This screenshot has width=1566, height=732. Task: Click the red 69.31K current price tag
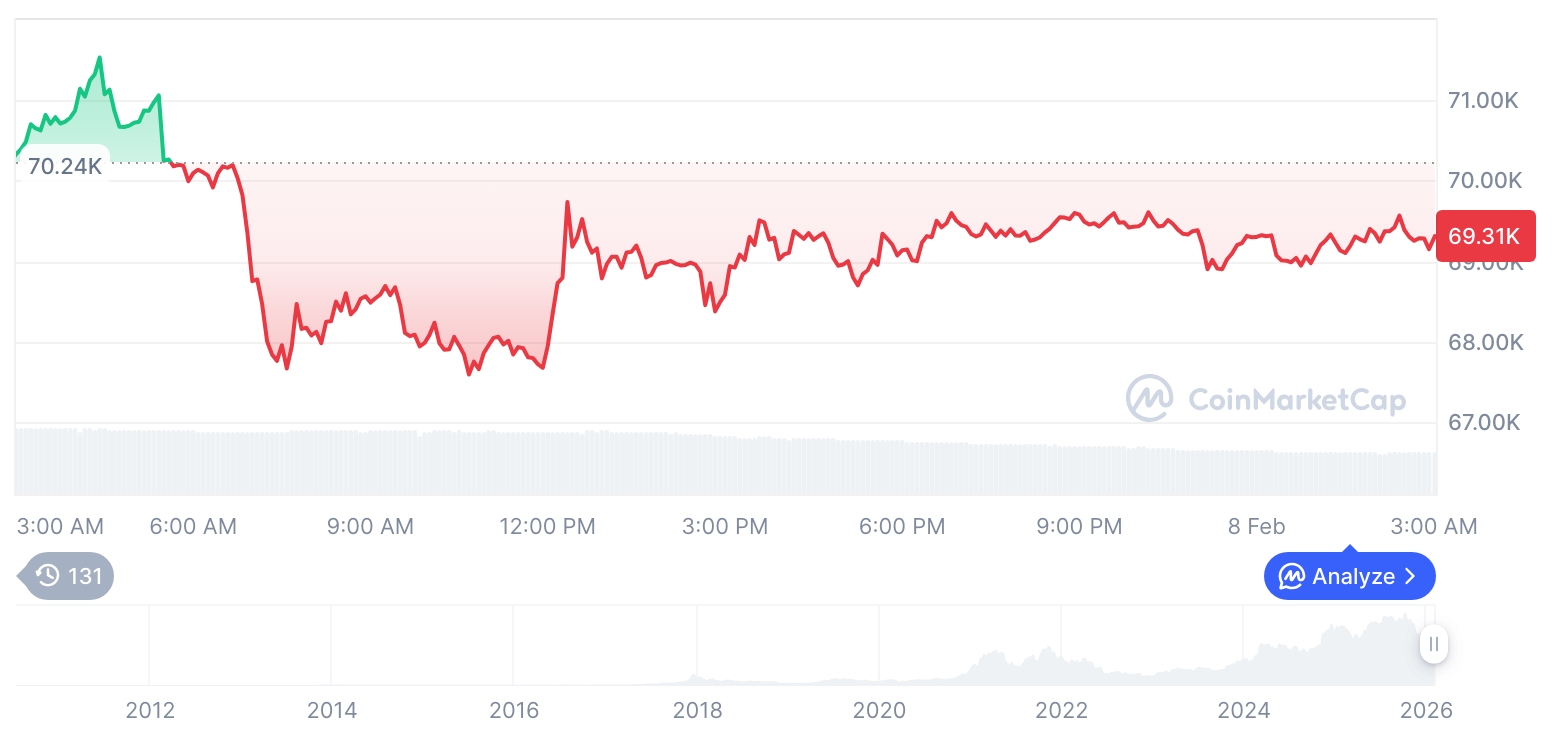pyautogui.click(x=1484, y=237)
